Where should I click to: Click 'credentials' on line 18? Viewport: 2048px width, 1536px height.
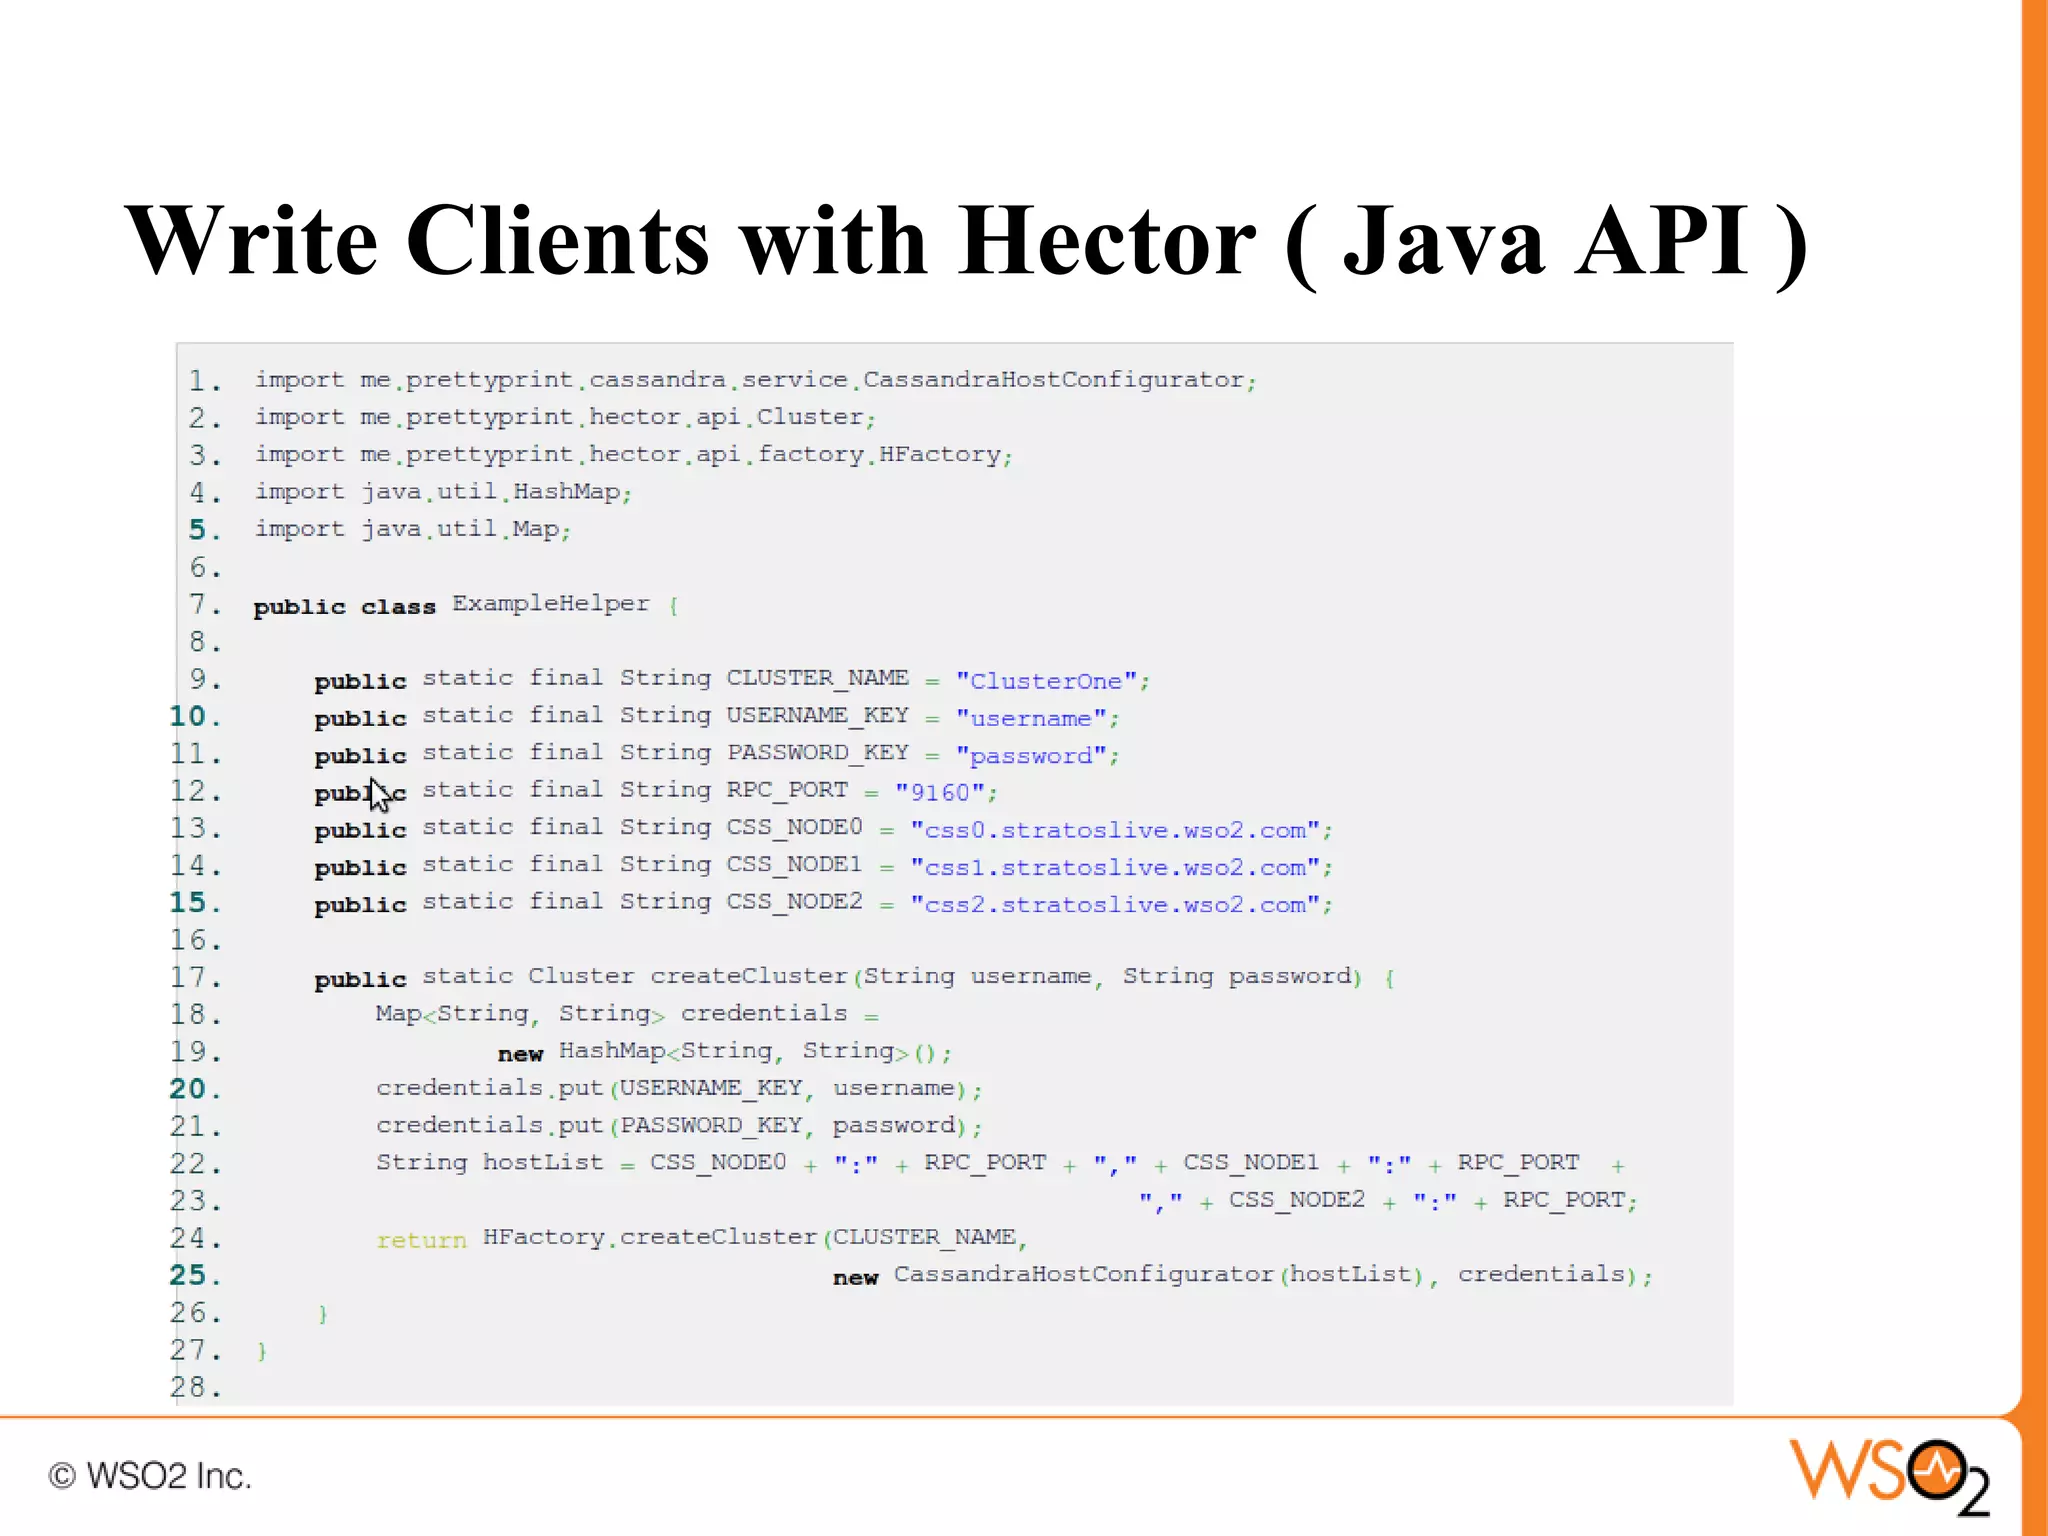pos(764,1013)
